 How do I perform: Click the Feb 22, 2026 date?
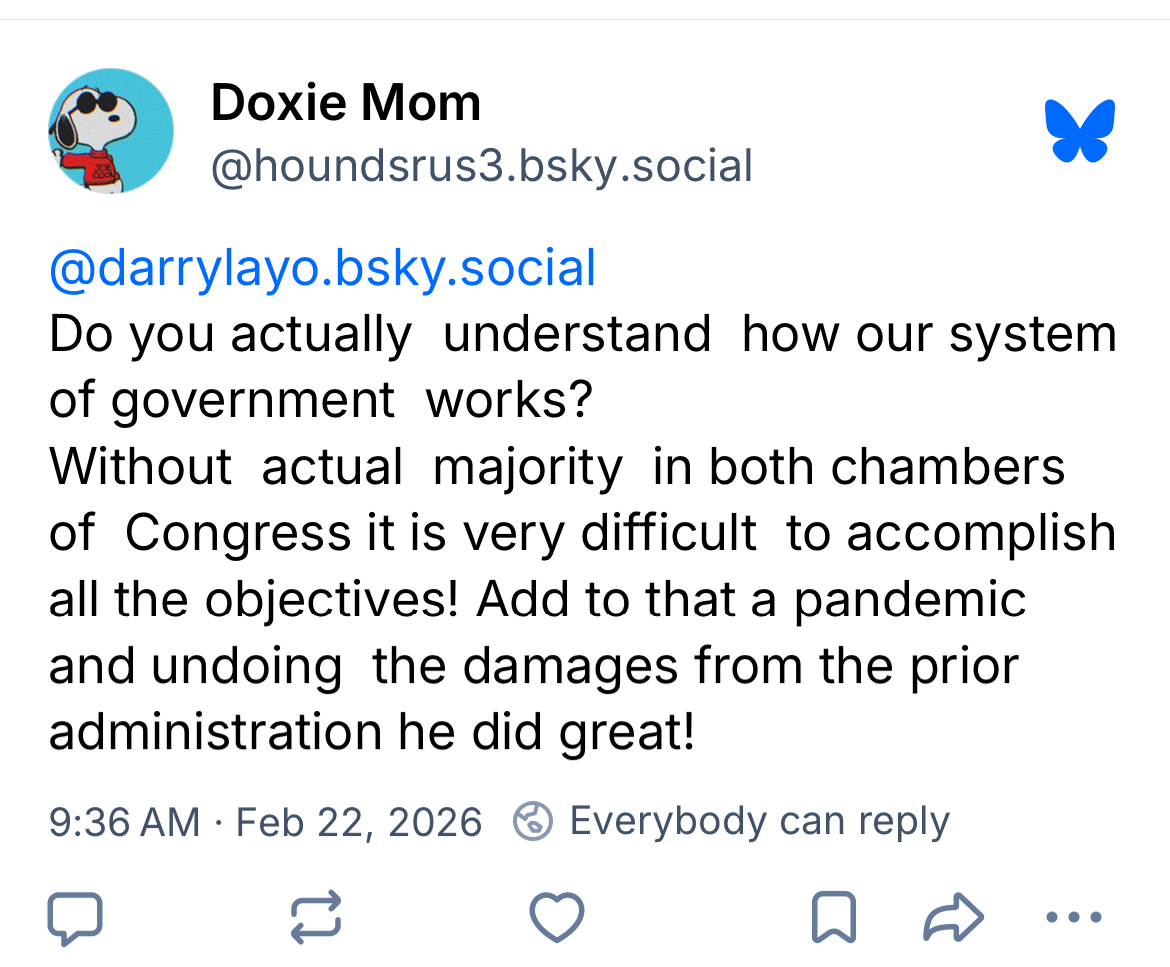359,822
